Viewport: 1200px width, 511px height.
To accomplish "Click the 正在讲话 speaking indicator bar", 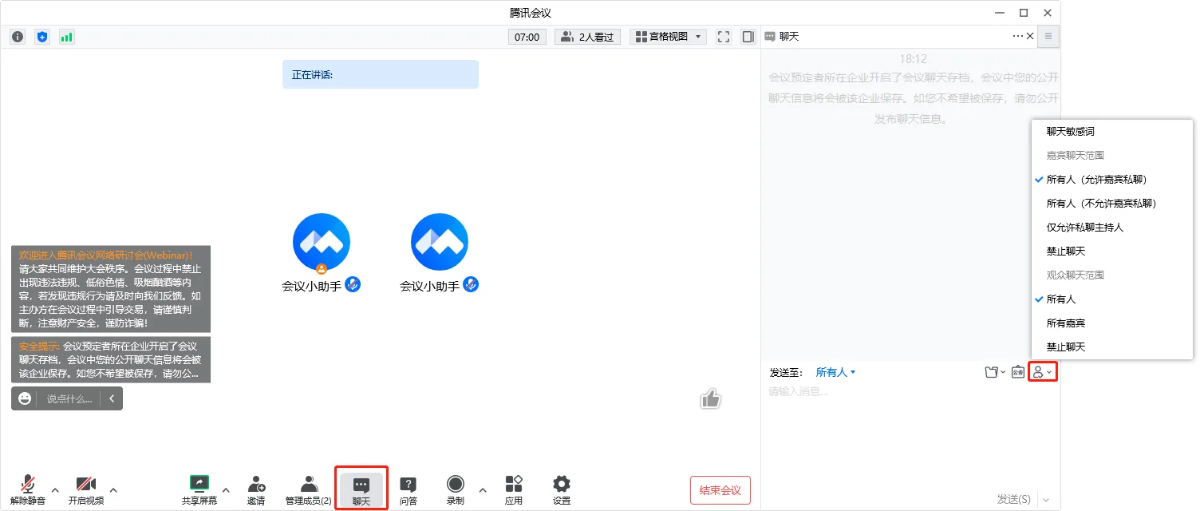I will click(x=380, y=74).
